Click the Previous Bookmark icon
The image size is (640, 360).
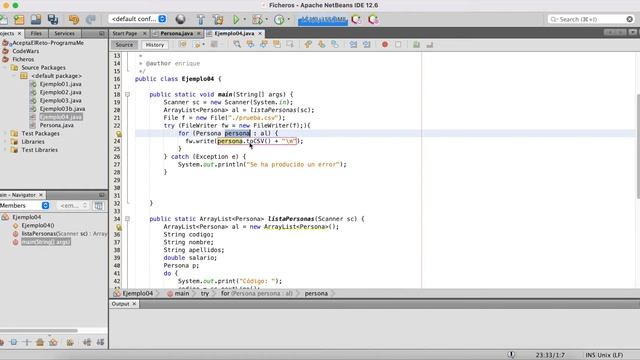[308, 44]
